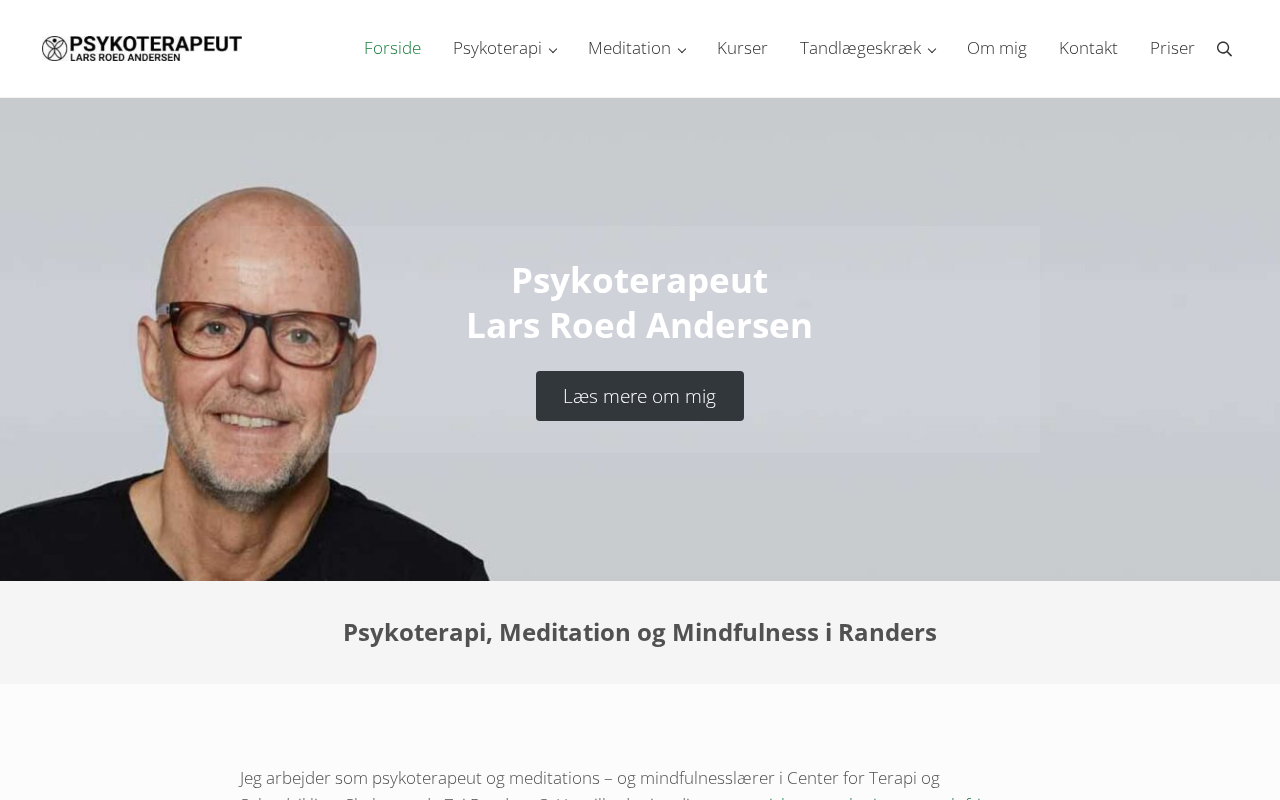1280x800 pixels.
Task: Open the search magnifier icon
Action: click(x=1224, y=49)
